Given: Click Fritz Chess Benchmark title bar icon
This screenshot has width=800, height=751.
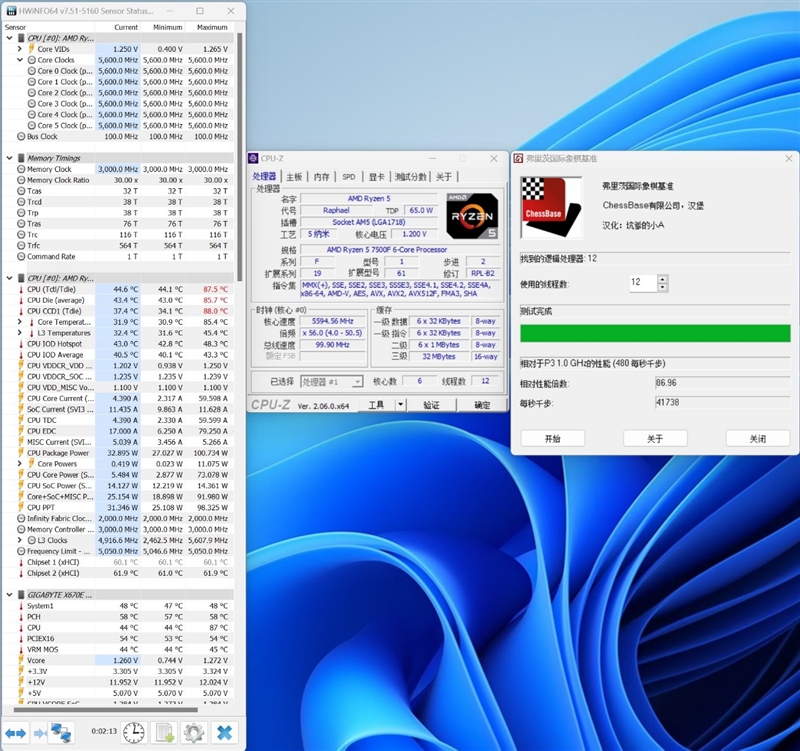Looking at the screenshot, I should click(518, 159).
